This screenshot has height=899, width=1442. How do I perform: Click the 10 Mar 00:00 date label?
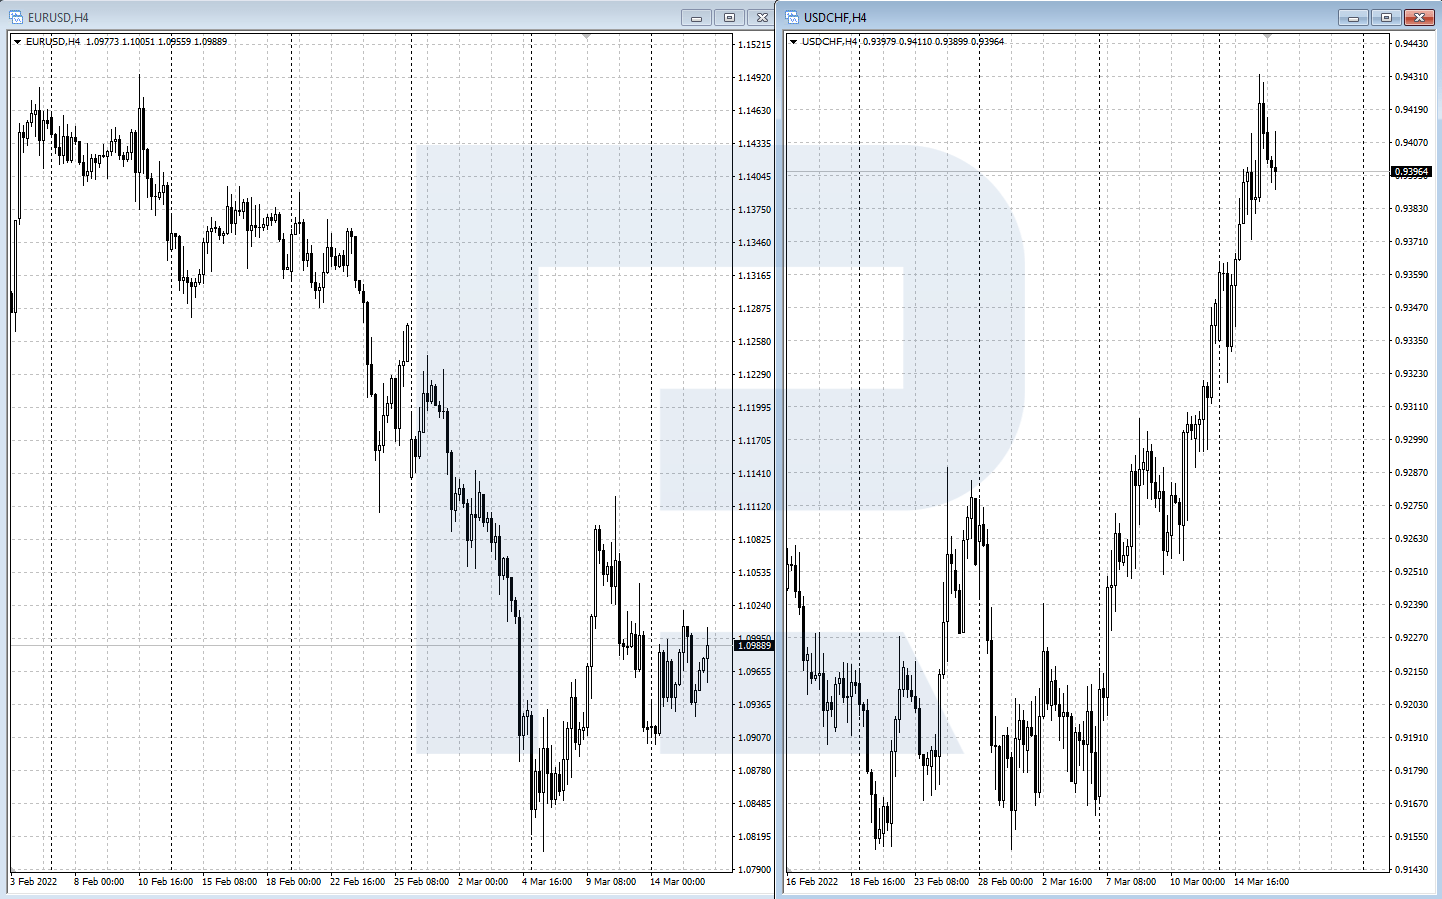(x=1198, y=882)
